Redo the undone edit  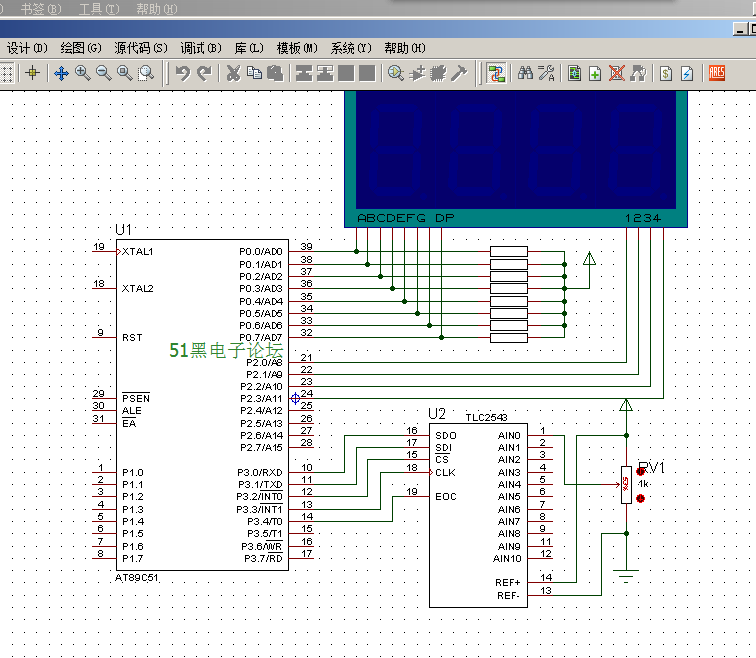pyautogui.click(x=204, y=73)
